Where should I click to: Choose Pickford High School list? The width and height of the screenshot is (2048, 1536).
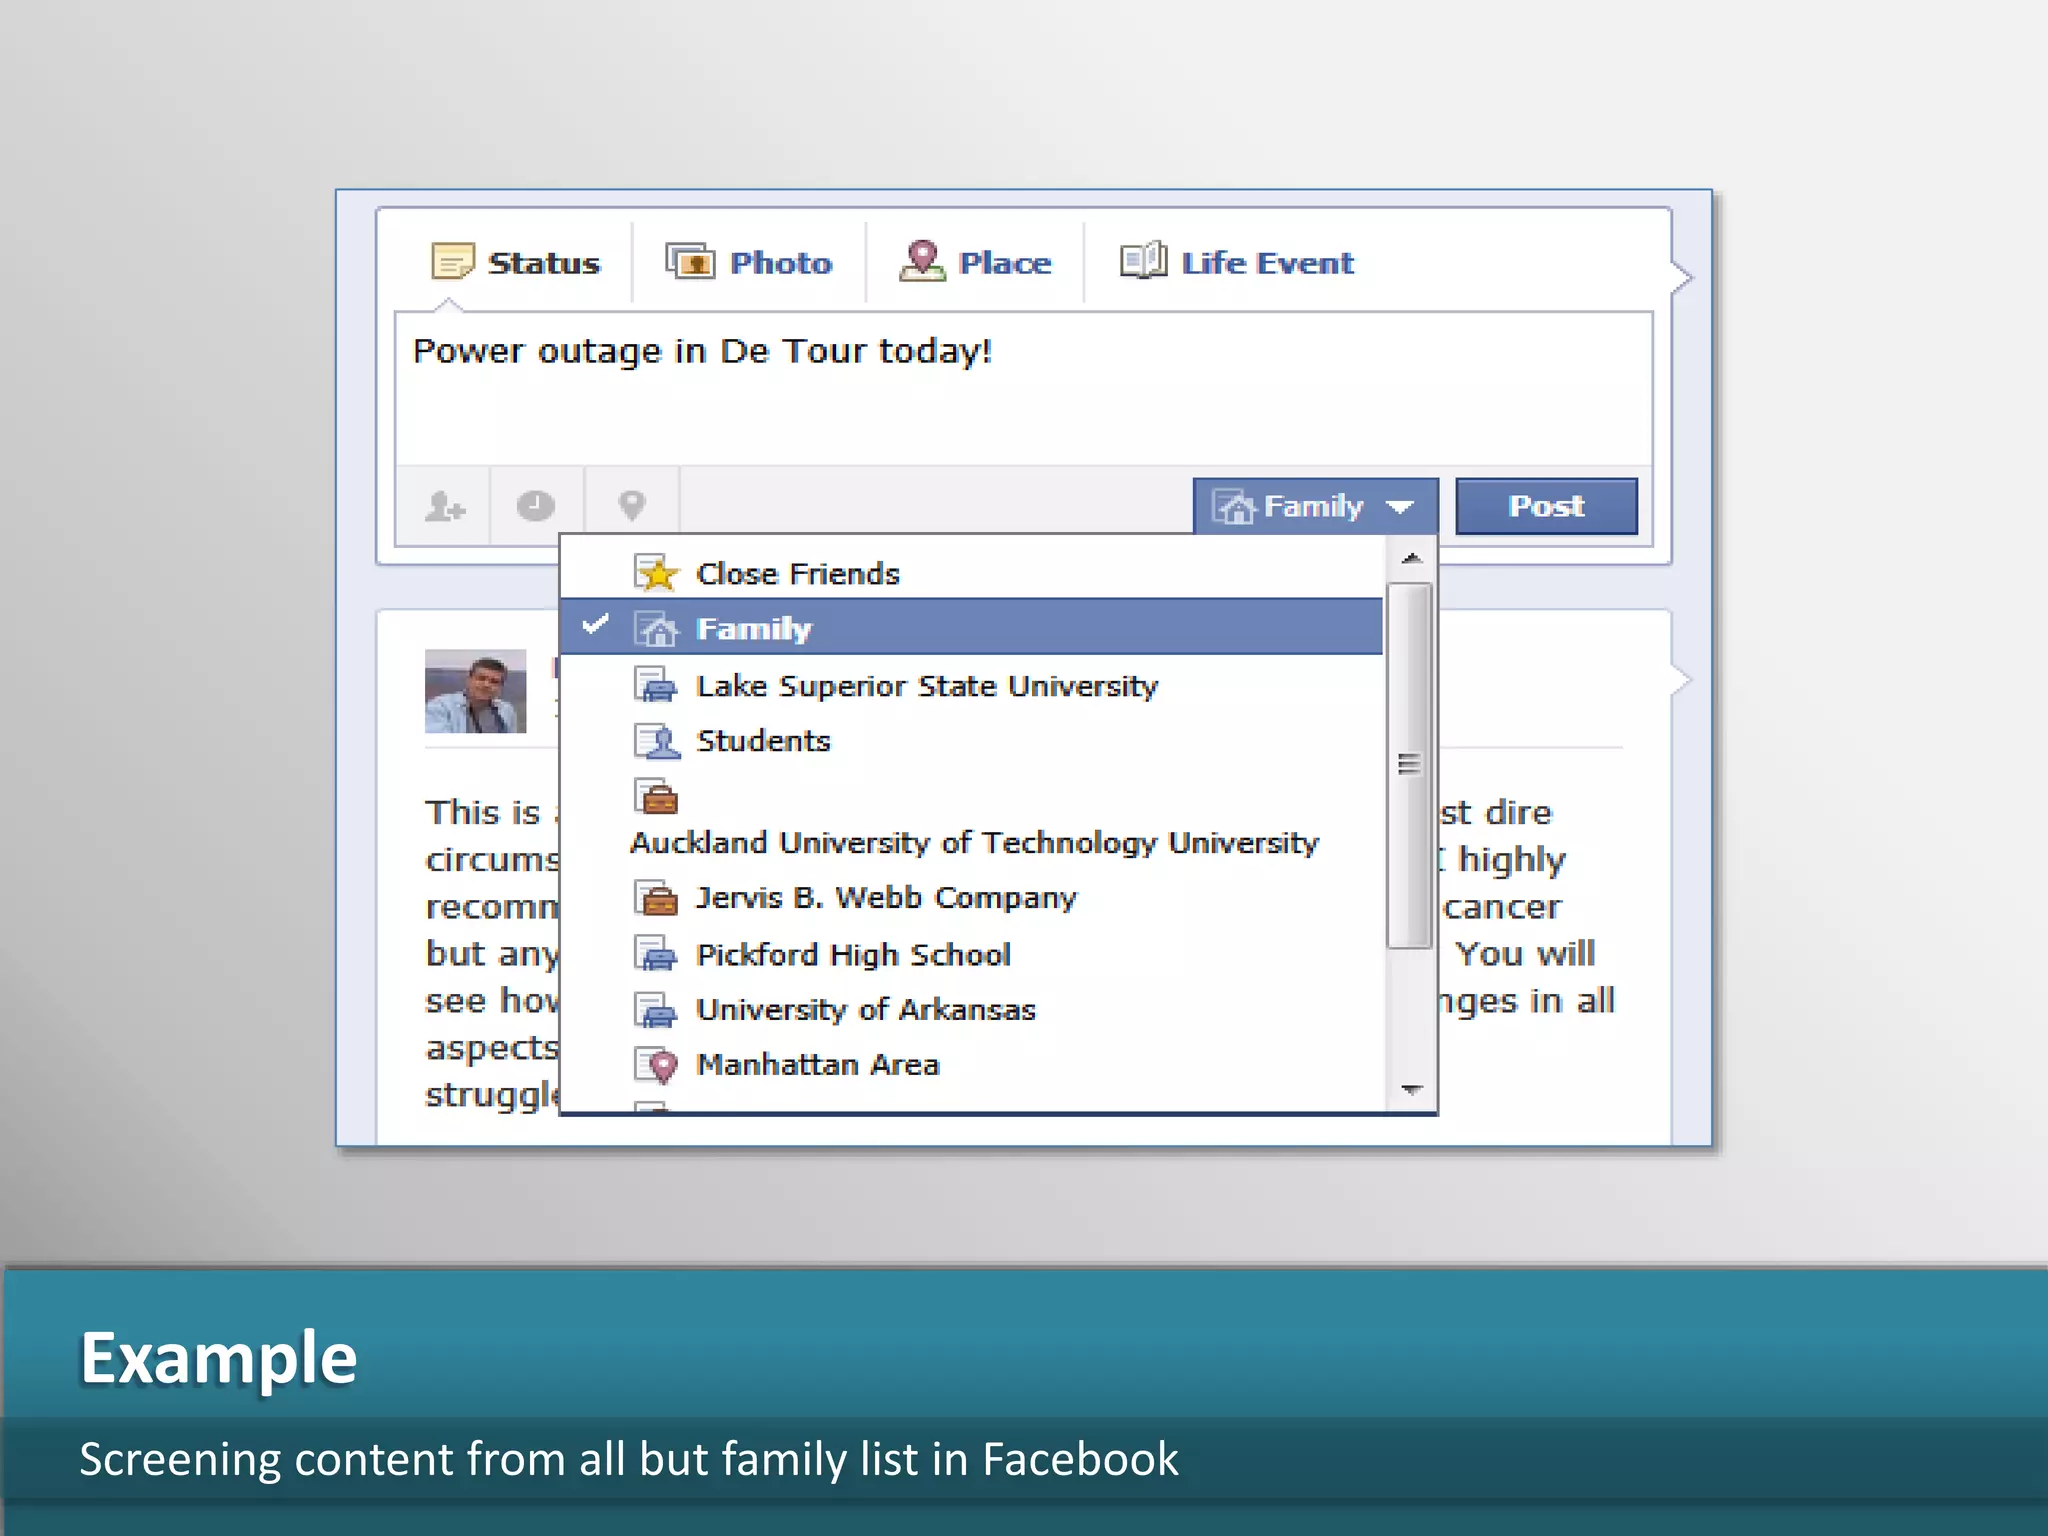(x=972, y=954)
